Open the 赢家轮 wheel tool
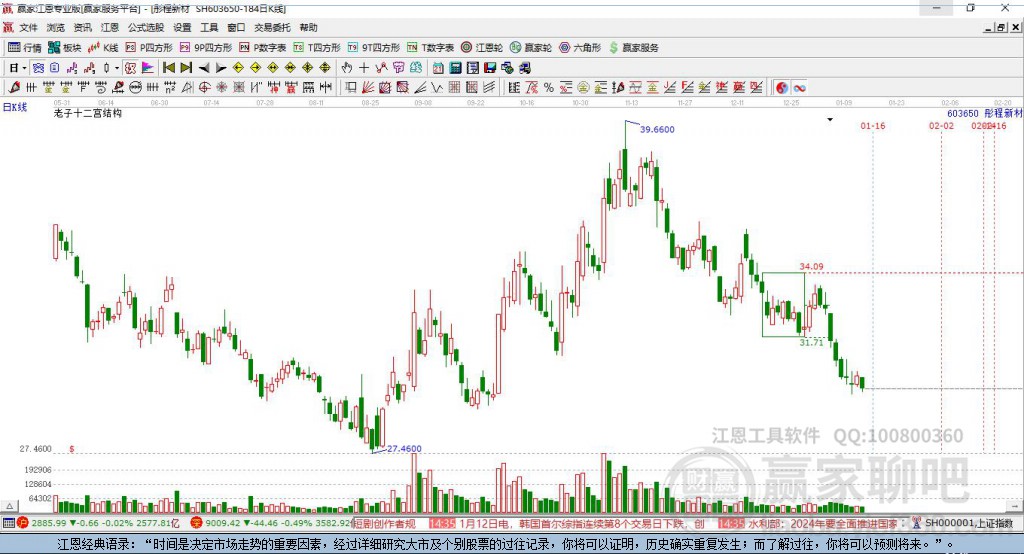The image size is (1024, 554). [x=531, y=48]
